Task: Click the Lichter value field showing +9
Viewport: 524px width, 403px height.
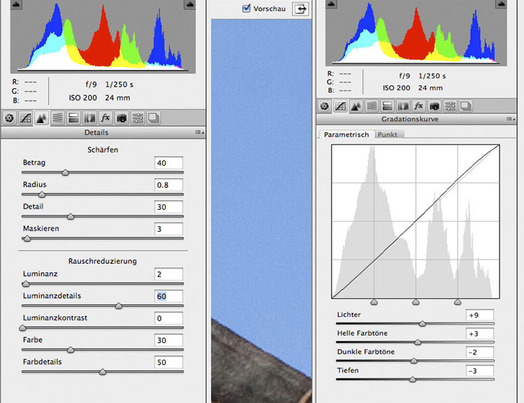Action: (x=480, y=315)
